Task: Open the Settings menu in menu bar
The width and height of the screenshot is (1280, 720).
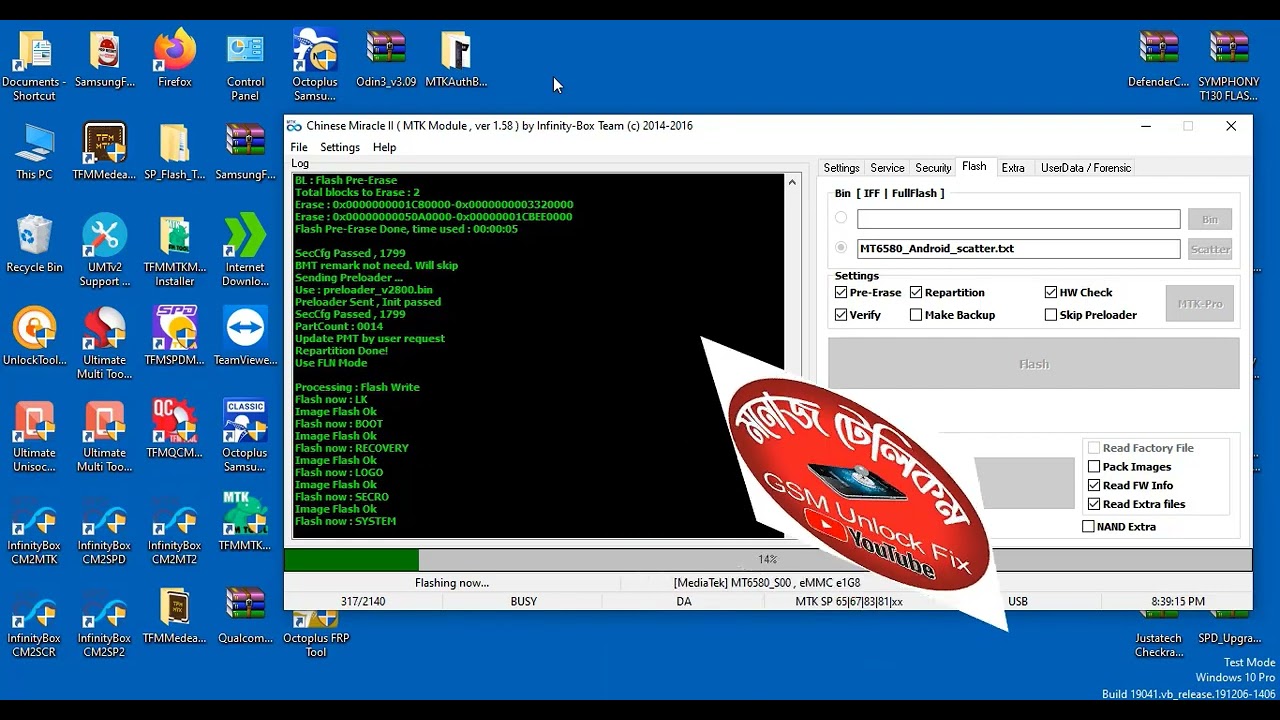Action: tap(340, 147)
